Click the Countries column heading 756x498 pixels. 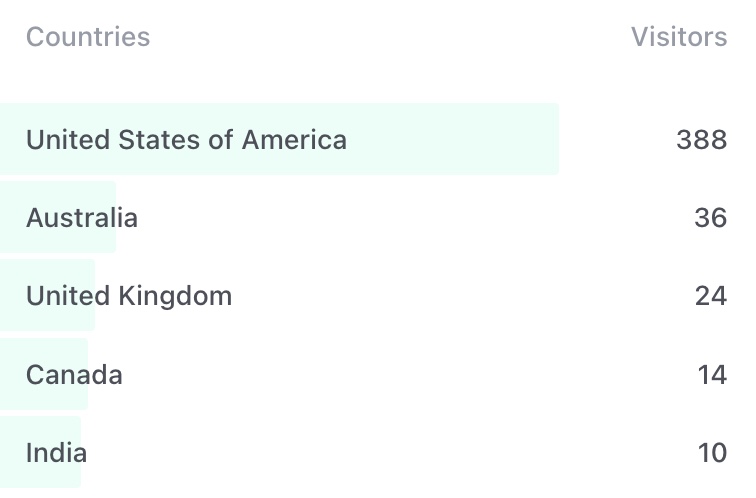pos(88,37)
